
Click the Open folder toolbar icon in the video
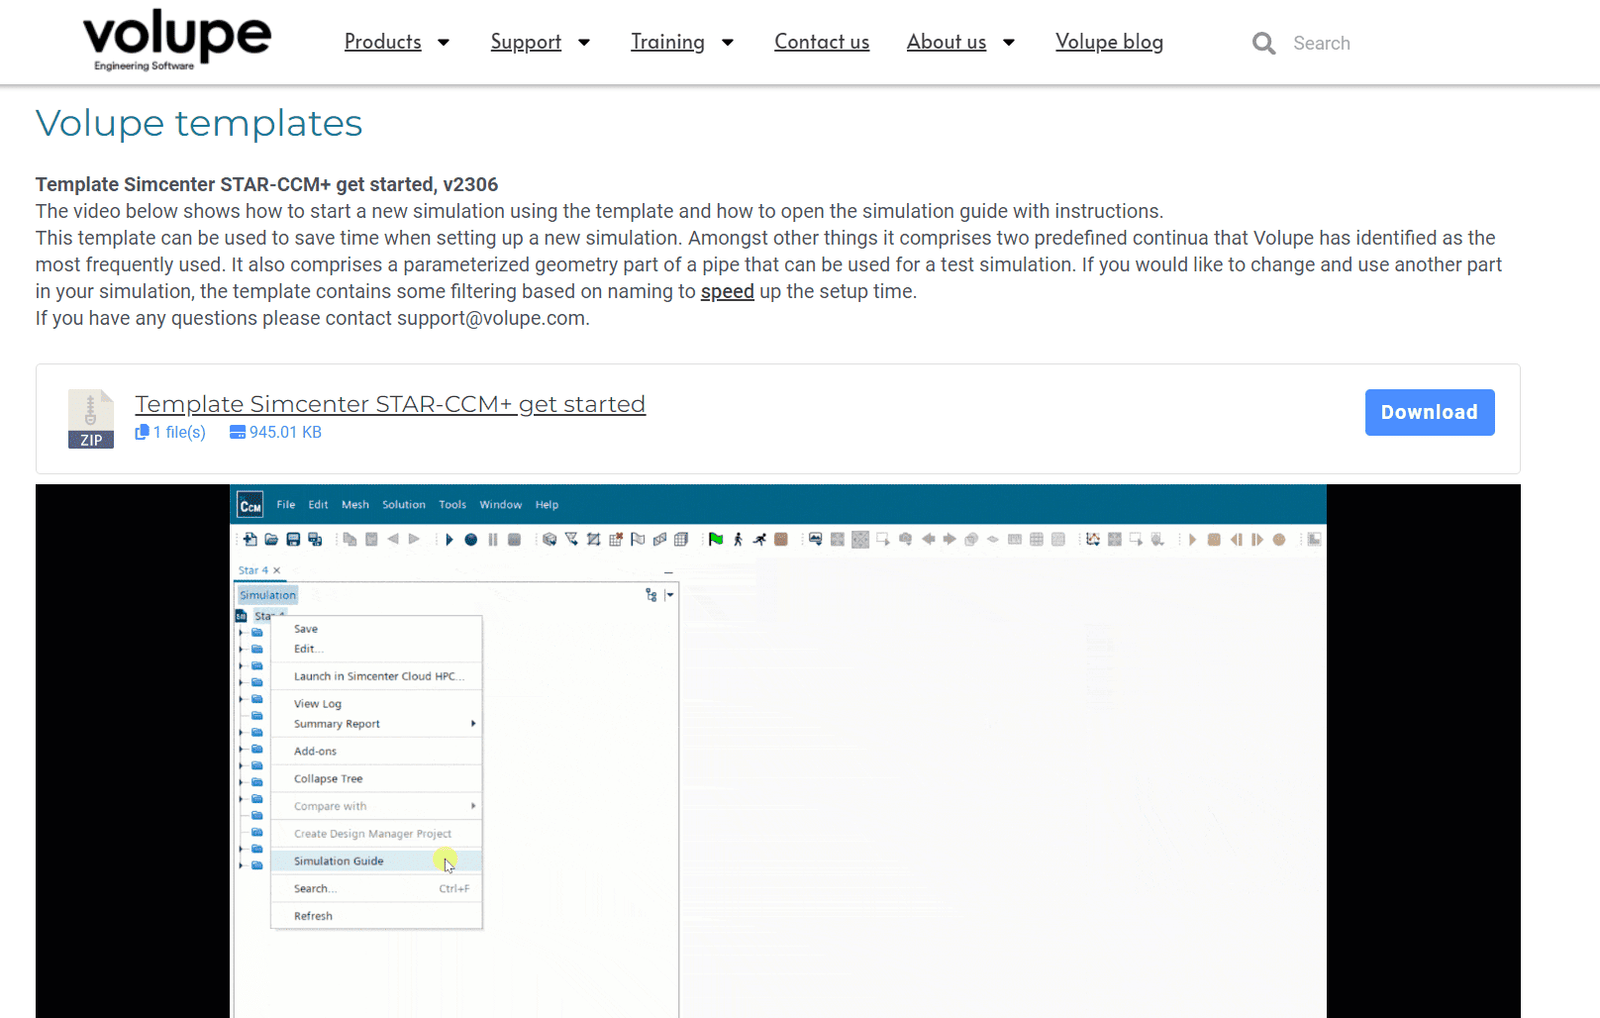tap(271, 539)
